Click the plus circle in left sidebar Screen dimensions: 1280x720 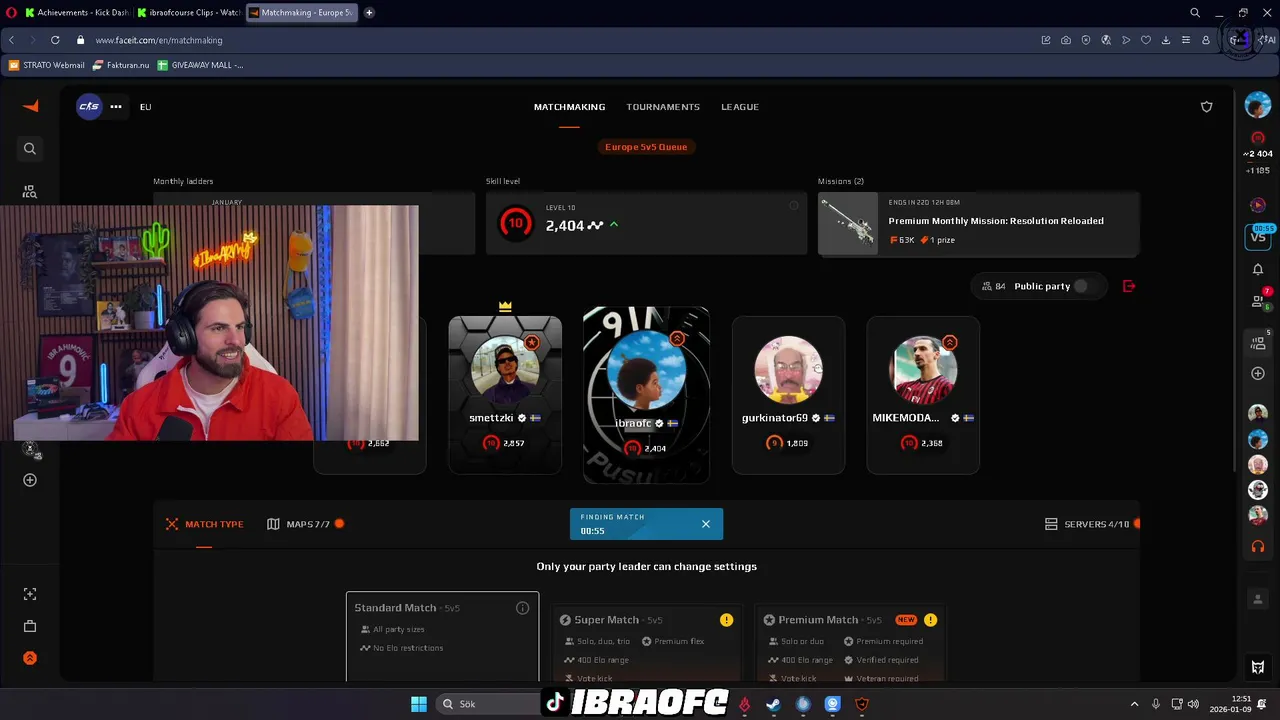tap(30, 480)
